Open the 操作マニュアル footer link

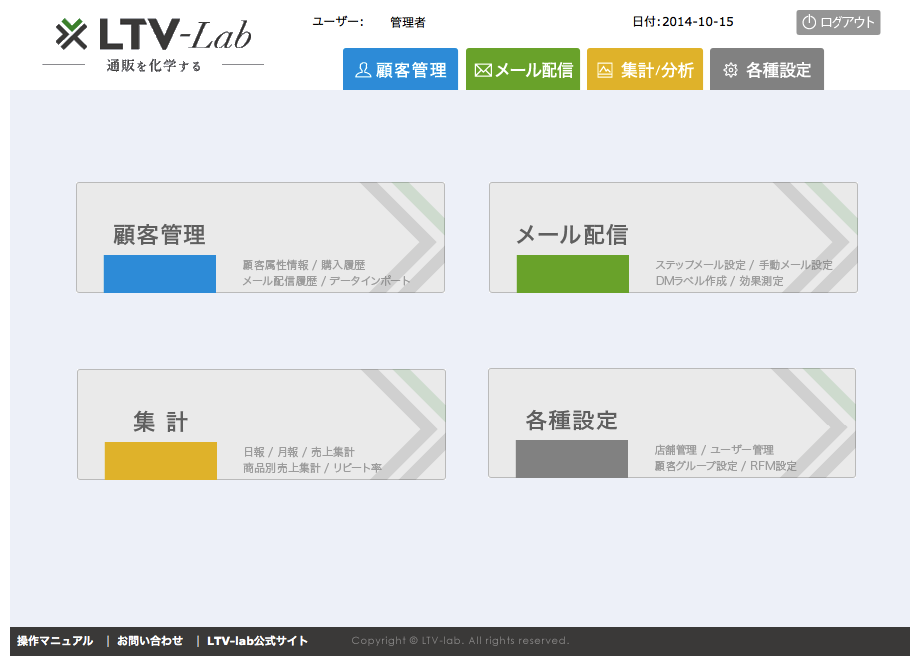55,641
